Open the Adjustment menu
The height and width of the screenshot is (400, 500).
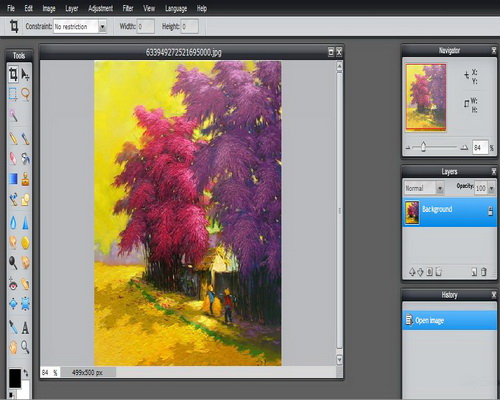coord(100,8)
